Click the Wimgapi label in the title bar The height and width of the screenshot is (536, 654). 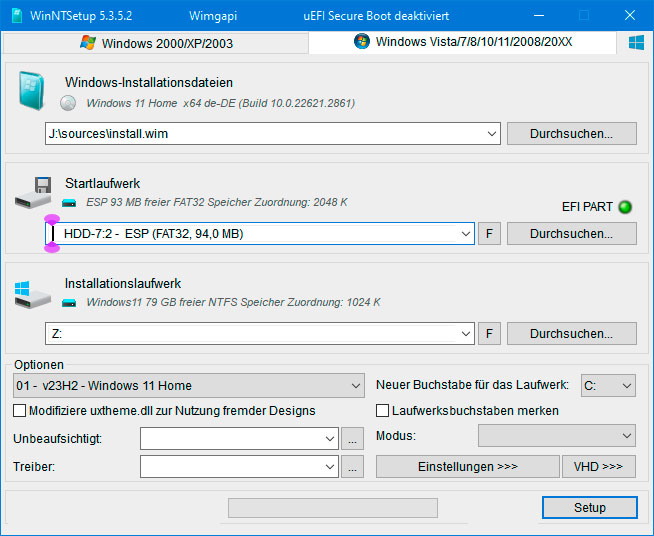click(213, 16)
